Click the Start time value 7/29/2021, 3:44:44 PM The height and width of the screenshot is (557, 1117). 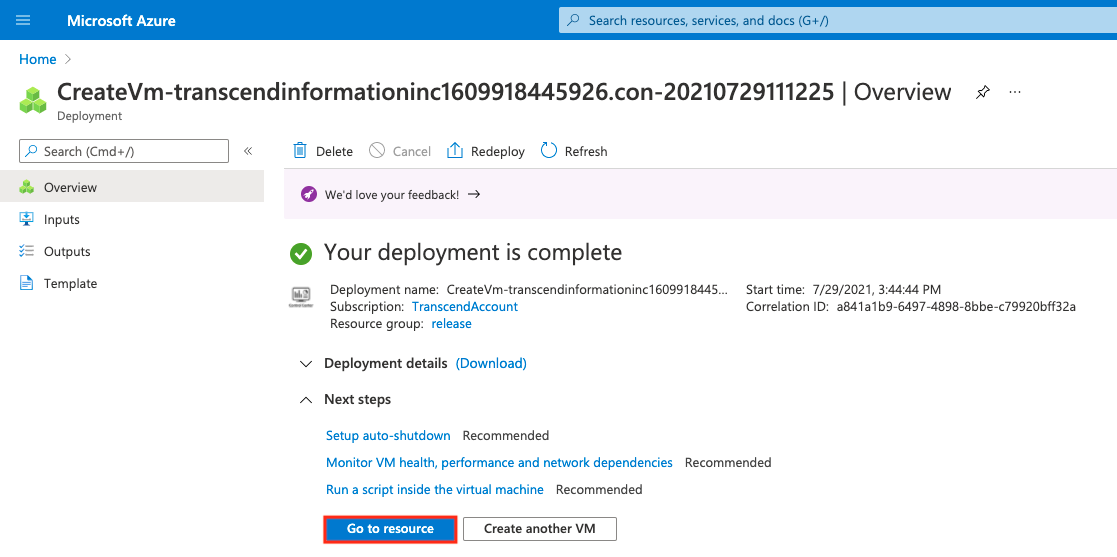877,289
